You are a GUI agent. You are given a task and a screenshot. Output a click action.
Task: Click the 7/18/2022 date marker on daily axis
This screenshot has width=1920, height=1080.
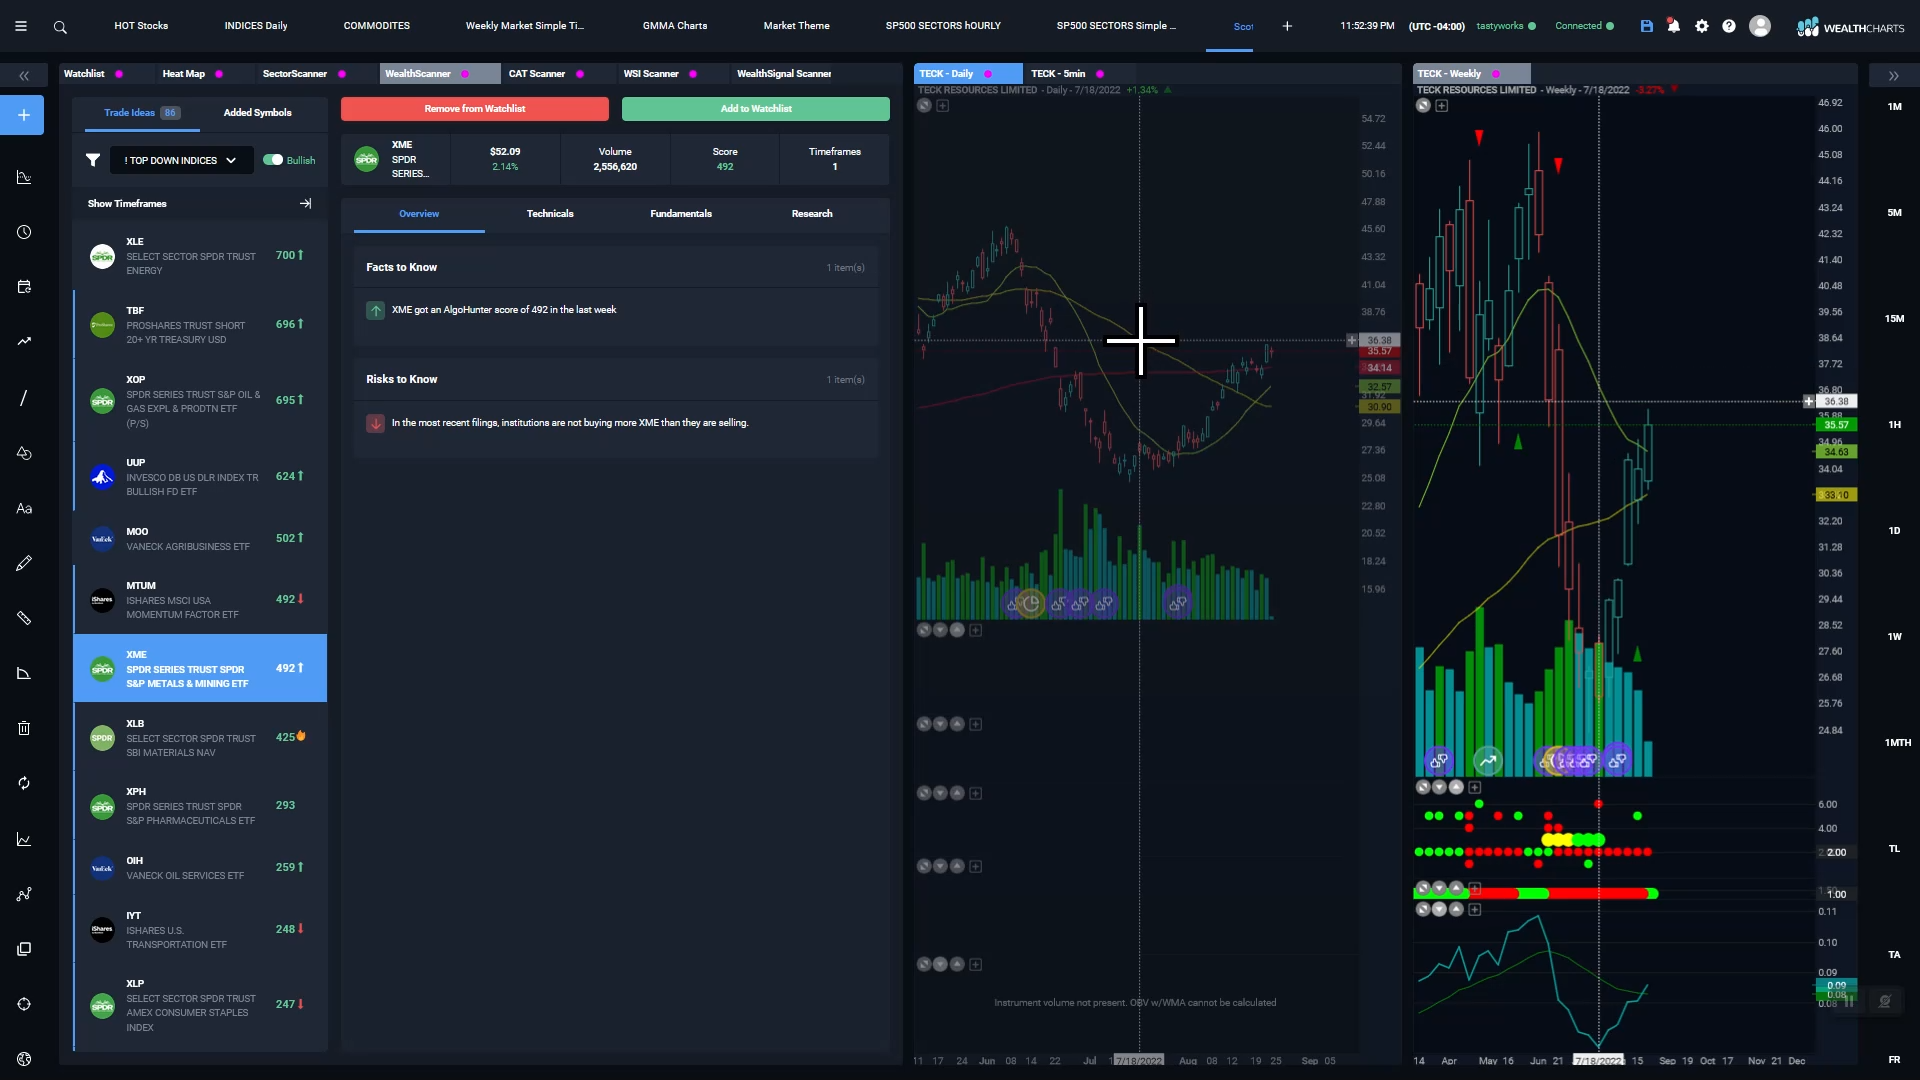click(x=1139, y=1060)
